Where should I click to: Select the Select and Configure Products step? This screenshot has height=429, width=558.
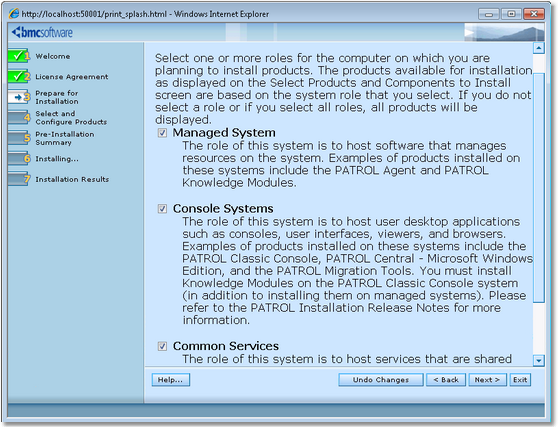(x=71, y=118)
